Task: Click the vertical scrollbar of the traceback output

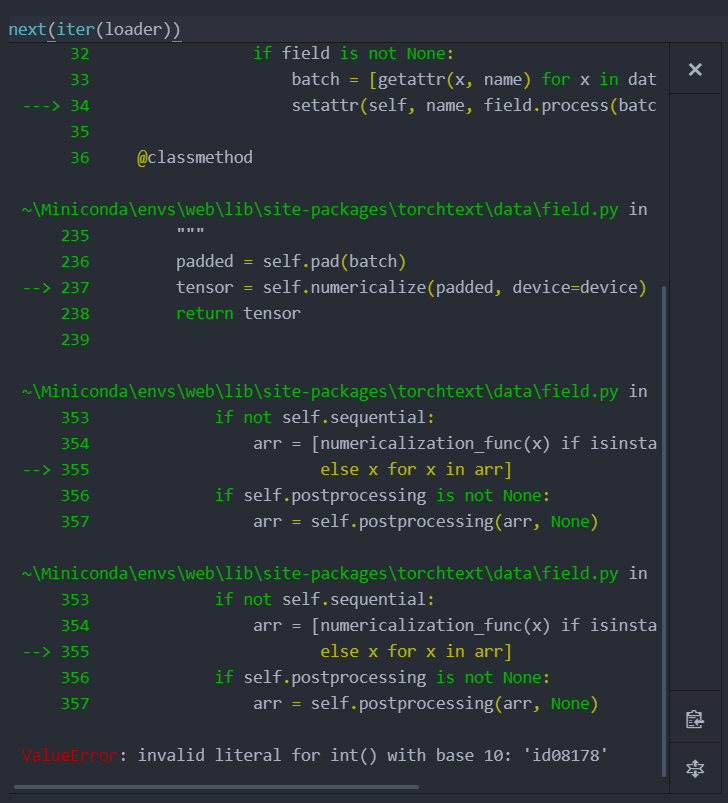Action: (664, 531)
